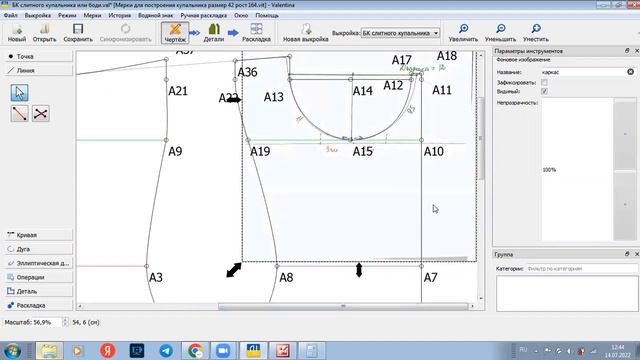Switch to Детали mode
The height and width of the screenshot is (360, 640).
tap(214, 33)
